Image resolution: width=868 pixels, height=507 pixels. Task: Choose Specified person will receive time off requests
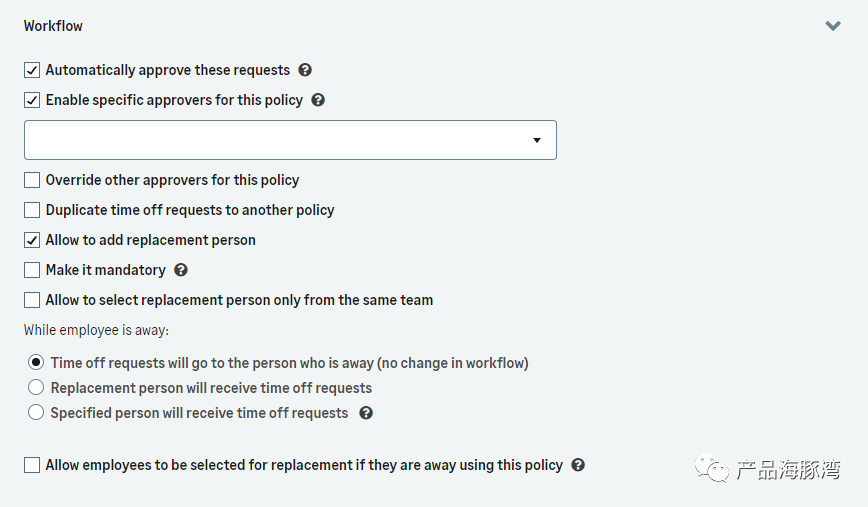coord(36,413)
